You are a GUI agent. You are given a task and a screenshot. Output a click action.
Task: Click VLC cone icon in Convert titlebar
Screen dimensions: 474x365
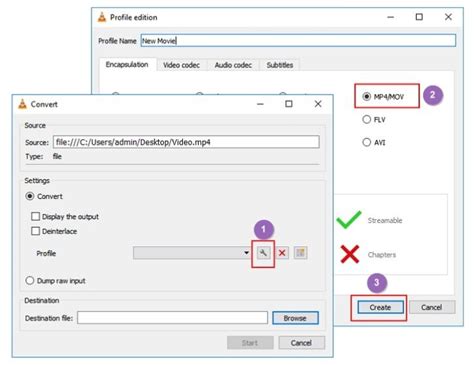(x=22, y=104)
